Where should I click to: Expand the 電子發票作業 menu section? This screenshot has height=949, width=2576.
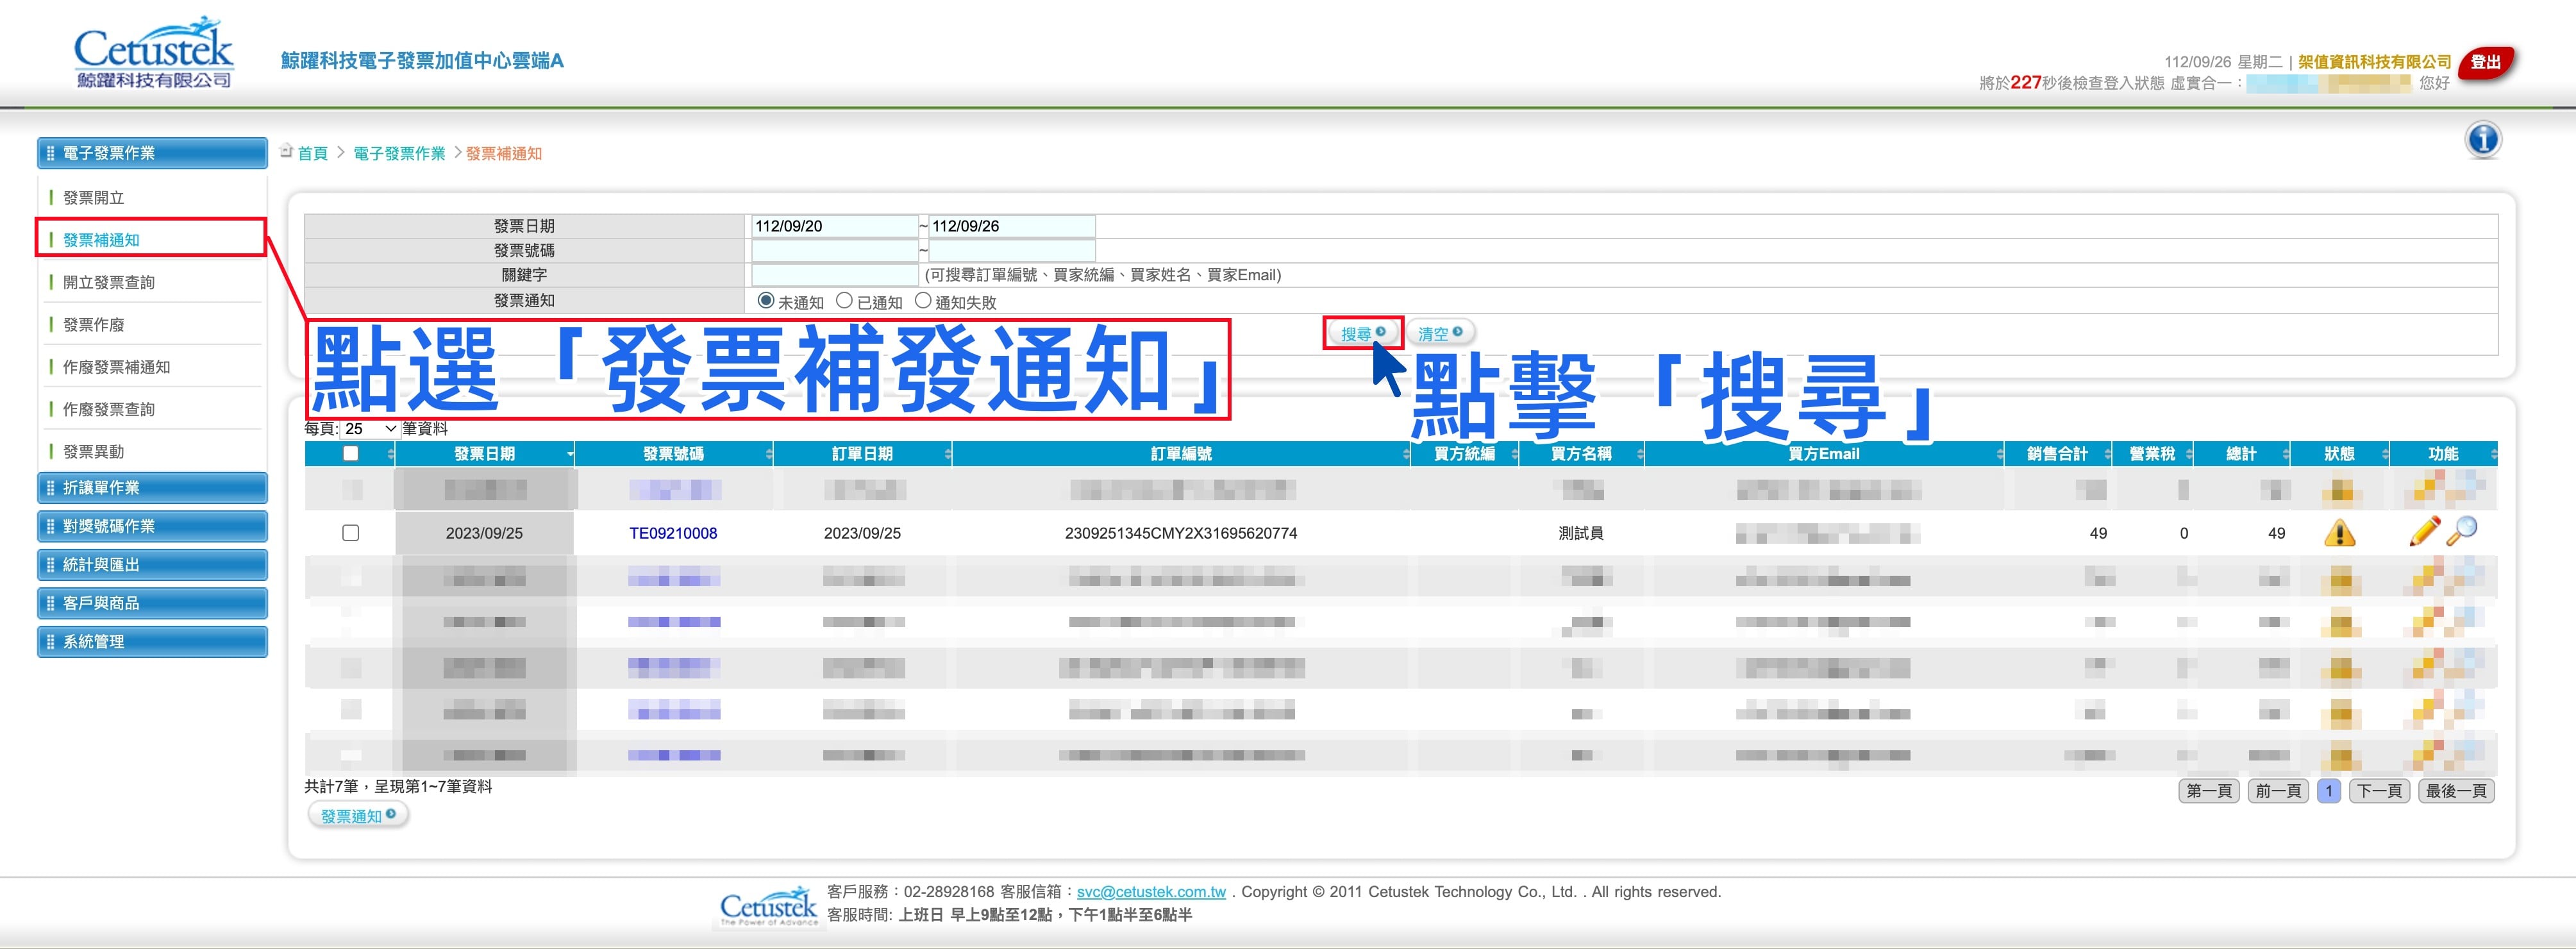[x=152, y=153]
